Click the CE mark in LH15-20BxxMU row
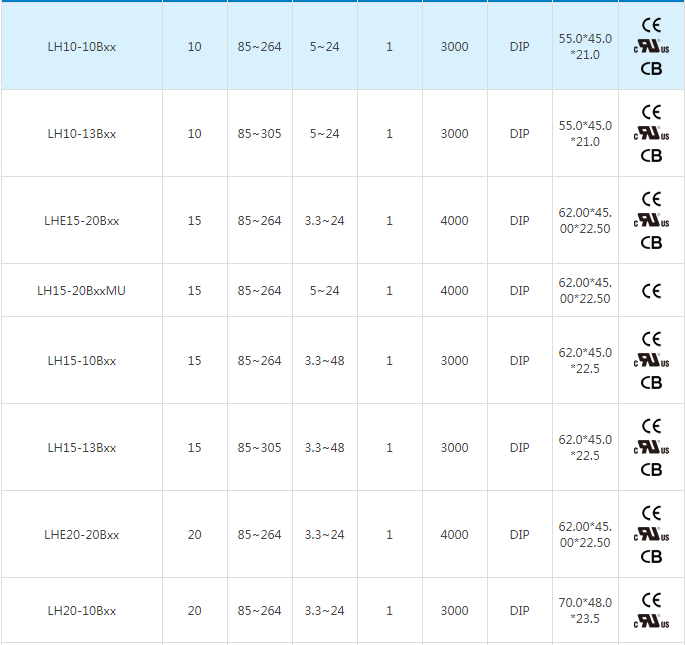This screenshot has height=645, width=685. (x=651, y=291)
